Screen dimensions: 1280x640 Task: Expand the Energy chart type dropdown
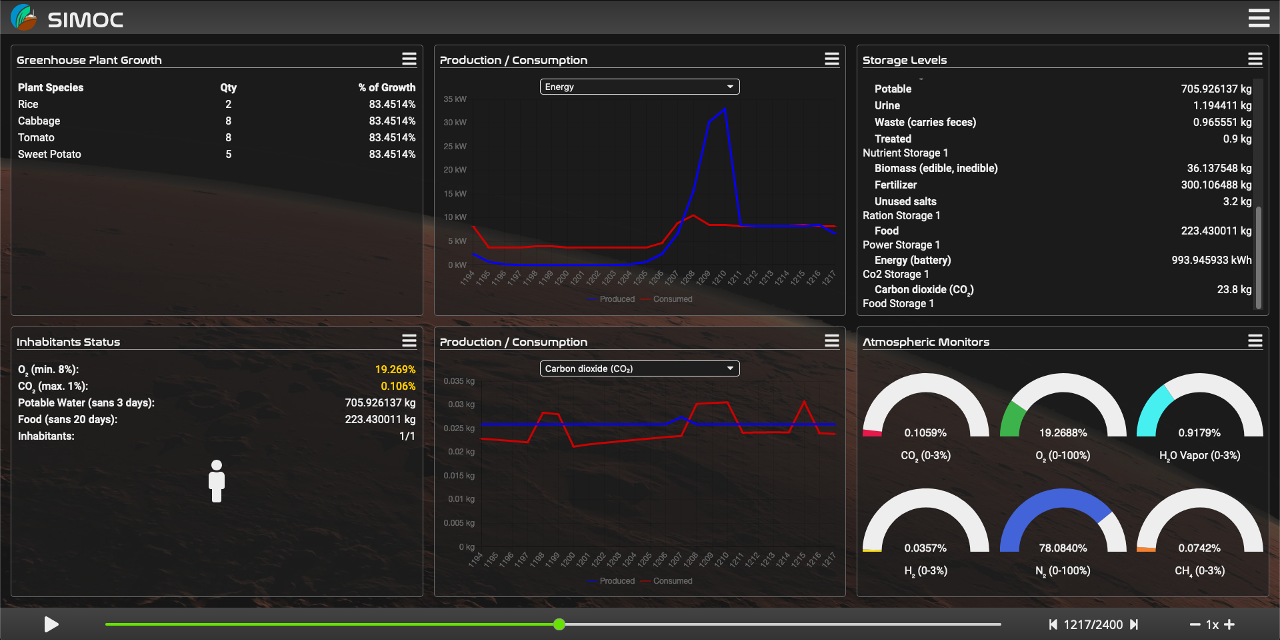639,87
